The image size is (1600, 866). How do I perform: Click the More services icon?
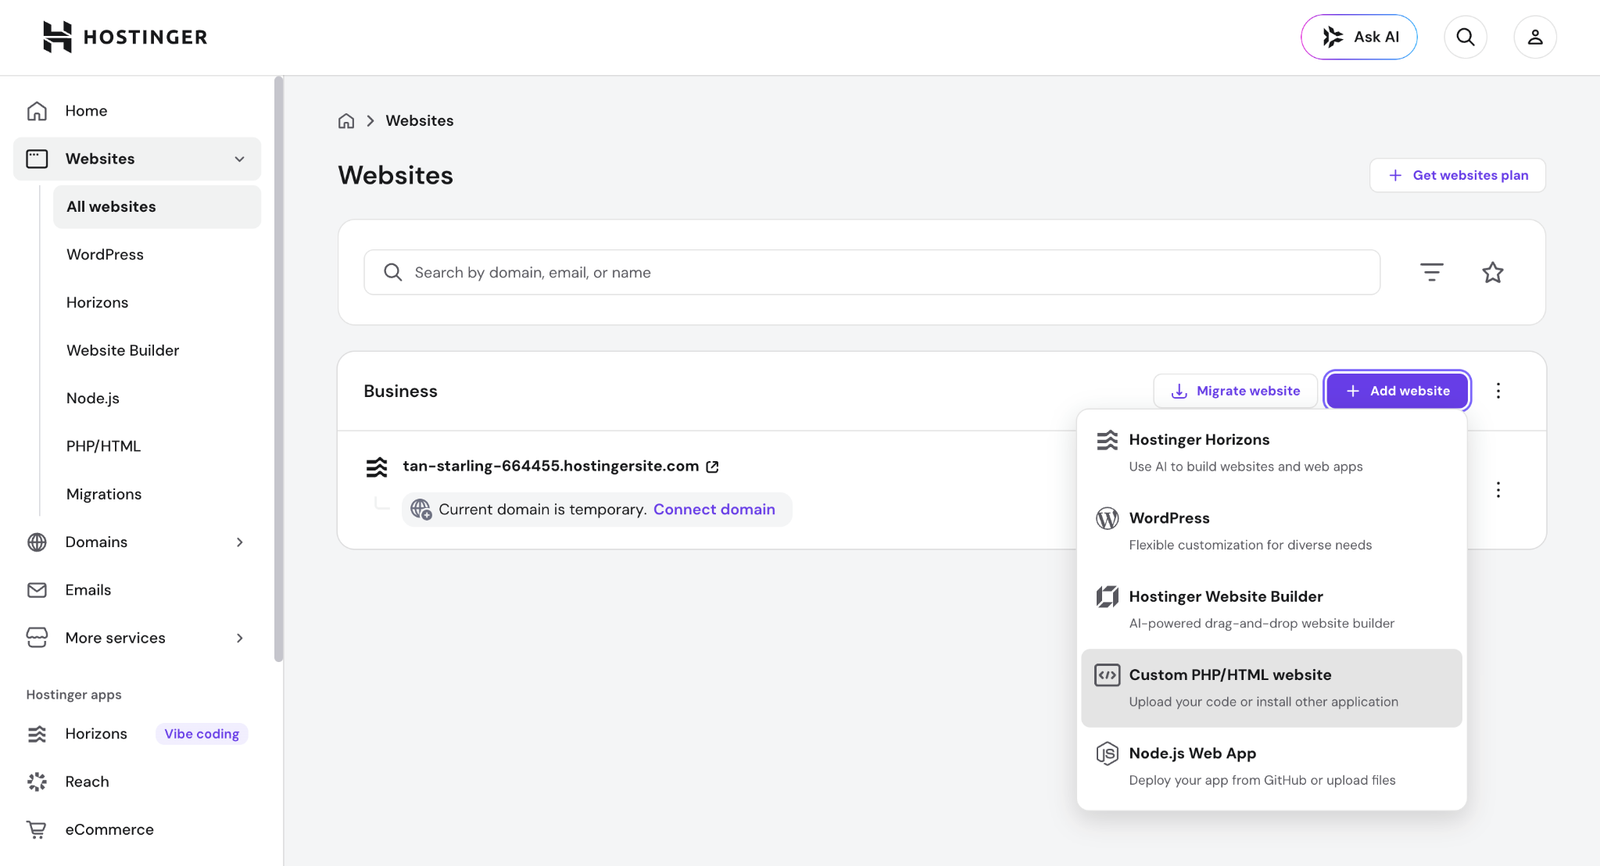click(37, 638)
